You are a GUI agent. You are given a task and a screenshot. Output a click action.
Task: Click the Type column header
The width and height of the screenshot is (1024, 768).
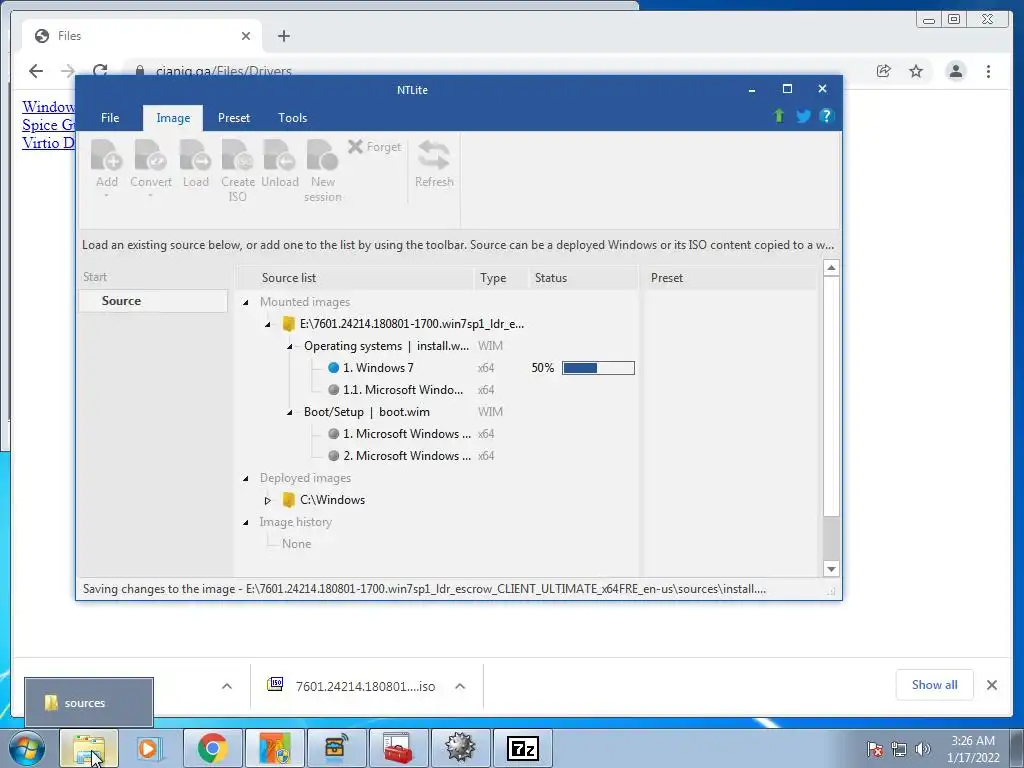pos(500,278)
